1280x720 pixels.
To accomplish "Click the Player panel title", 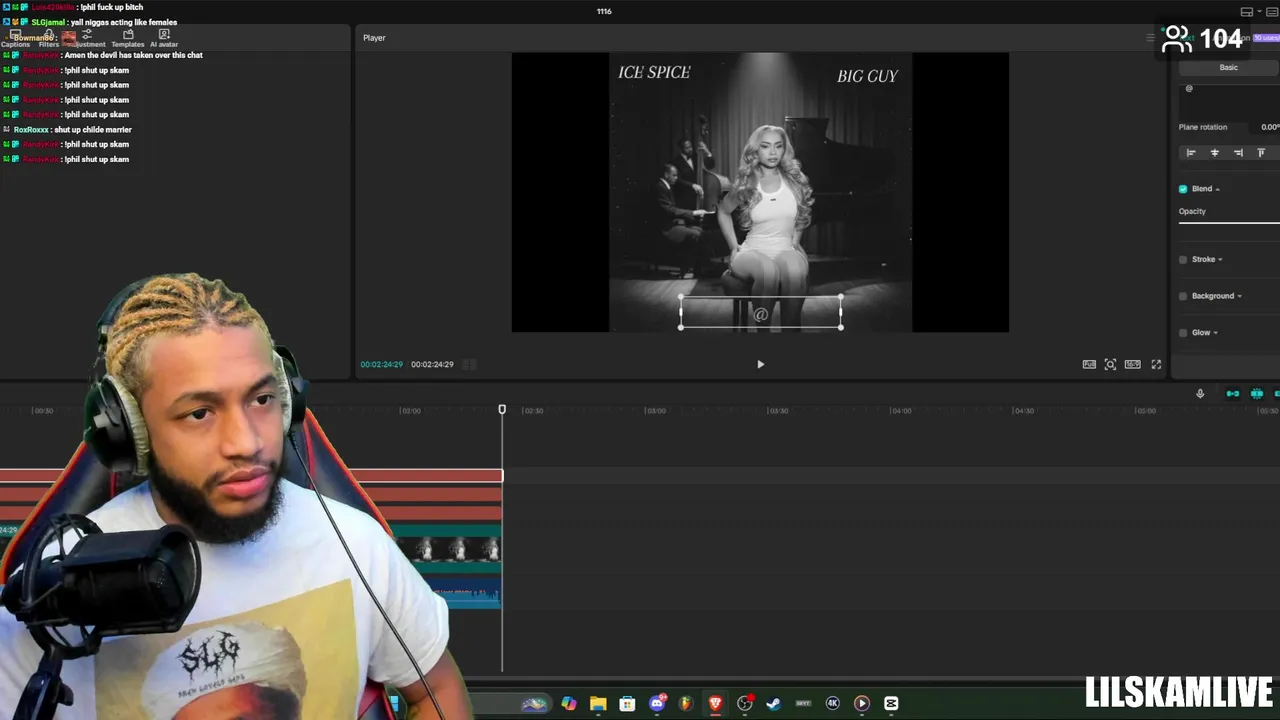I will pos(374,38).
